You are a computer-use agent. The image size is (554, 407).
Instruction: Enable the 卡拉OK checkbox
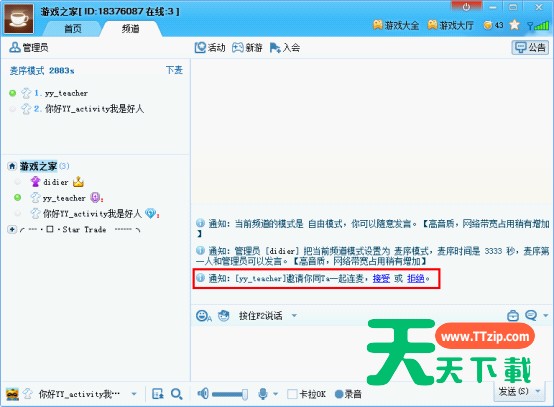(x=292, y=394)
